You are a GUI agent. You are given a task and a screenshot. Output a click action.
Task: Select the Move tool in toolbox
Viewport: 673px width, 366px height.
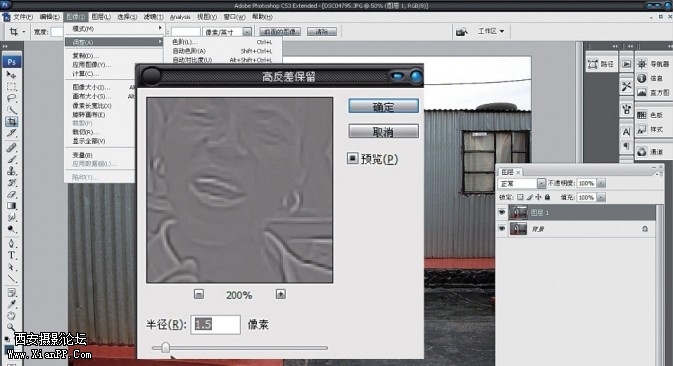tap(12, 75)
